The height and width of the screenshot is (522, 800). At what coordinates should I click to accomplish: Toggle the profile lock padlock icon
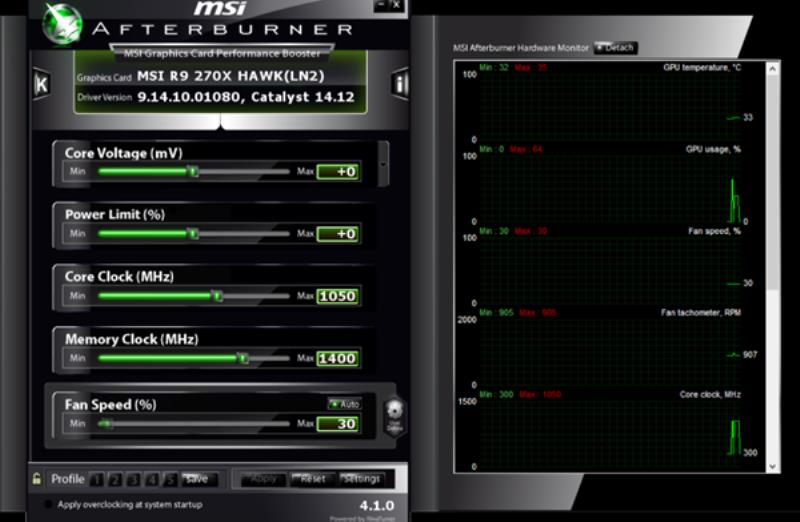[x=36, y=479]
